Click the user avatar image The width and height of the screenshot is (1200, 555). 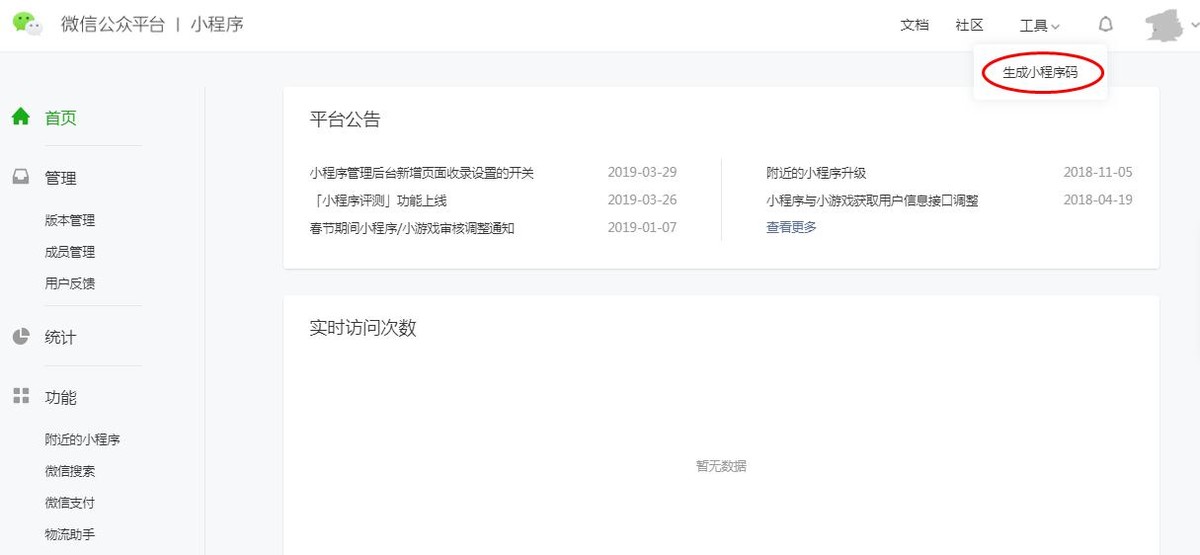[1165, 24]
